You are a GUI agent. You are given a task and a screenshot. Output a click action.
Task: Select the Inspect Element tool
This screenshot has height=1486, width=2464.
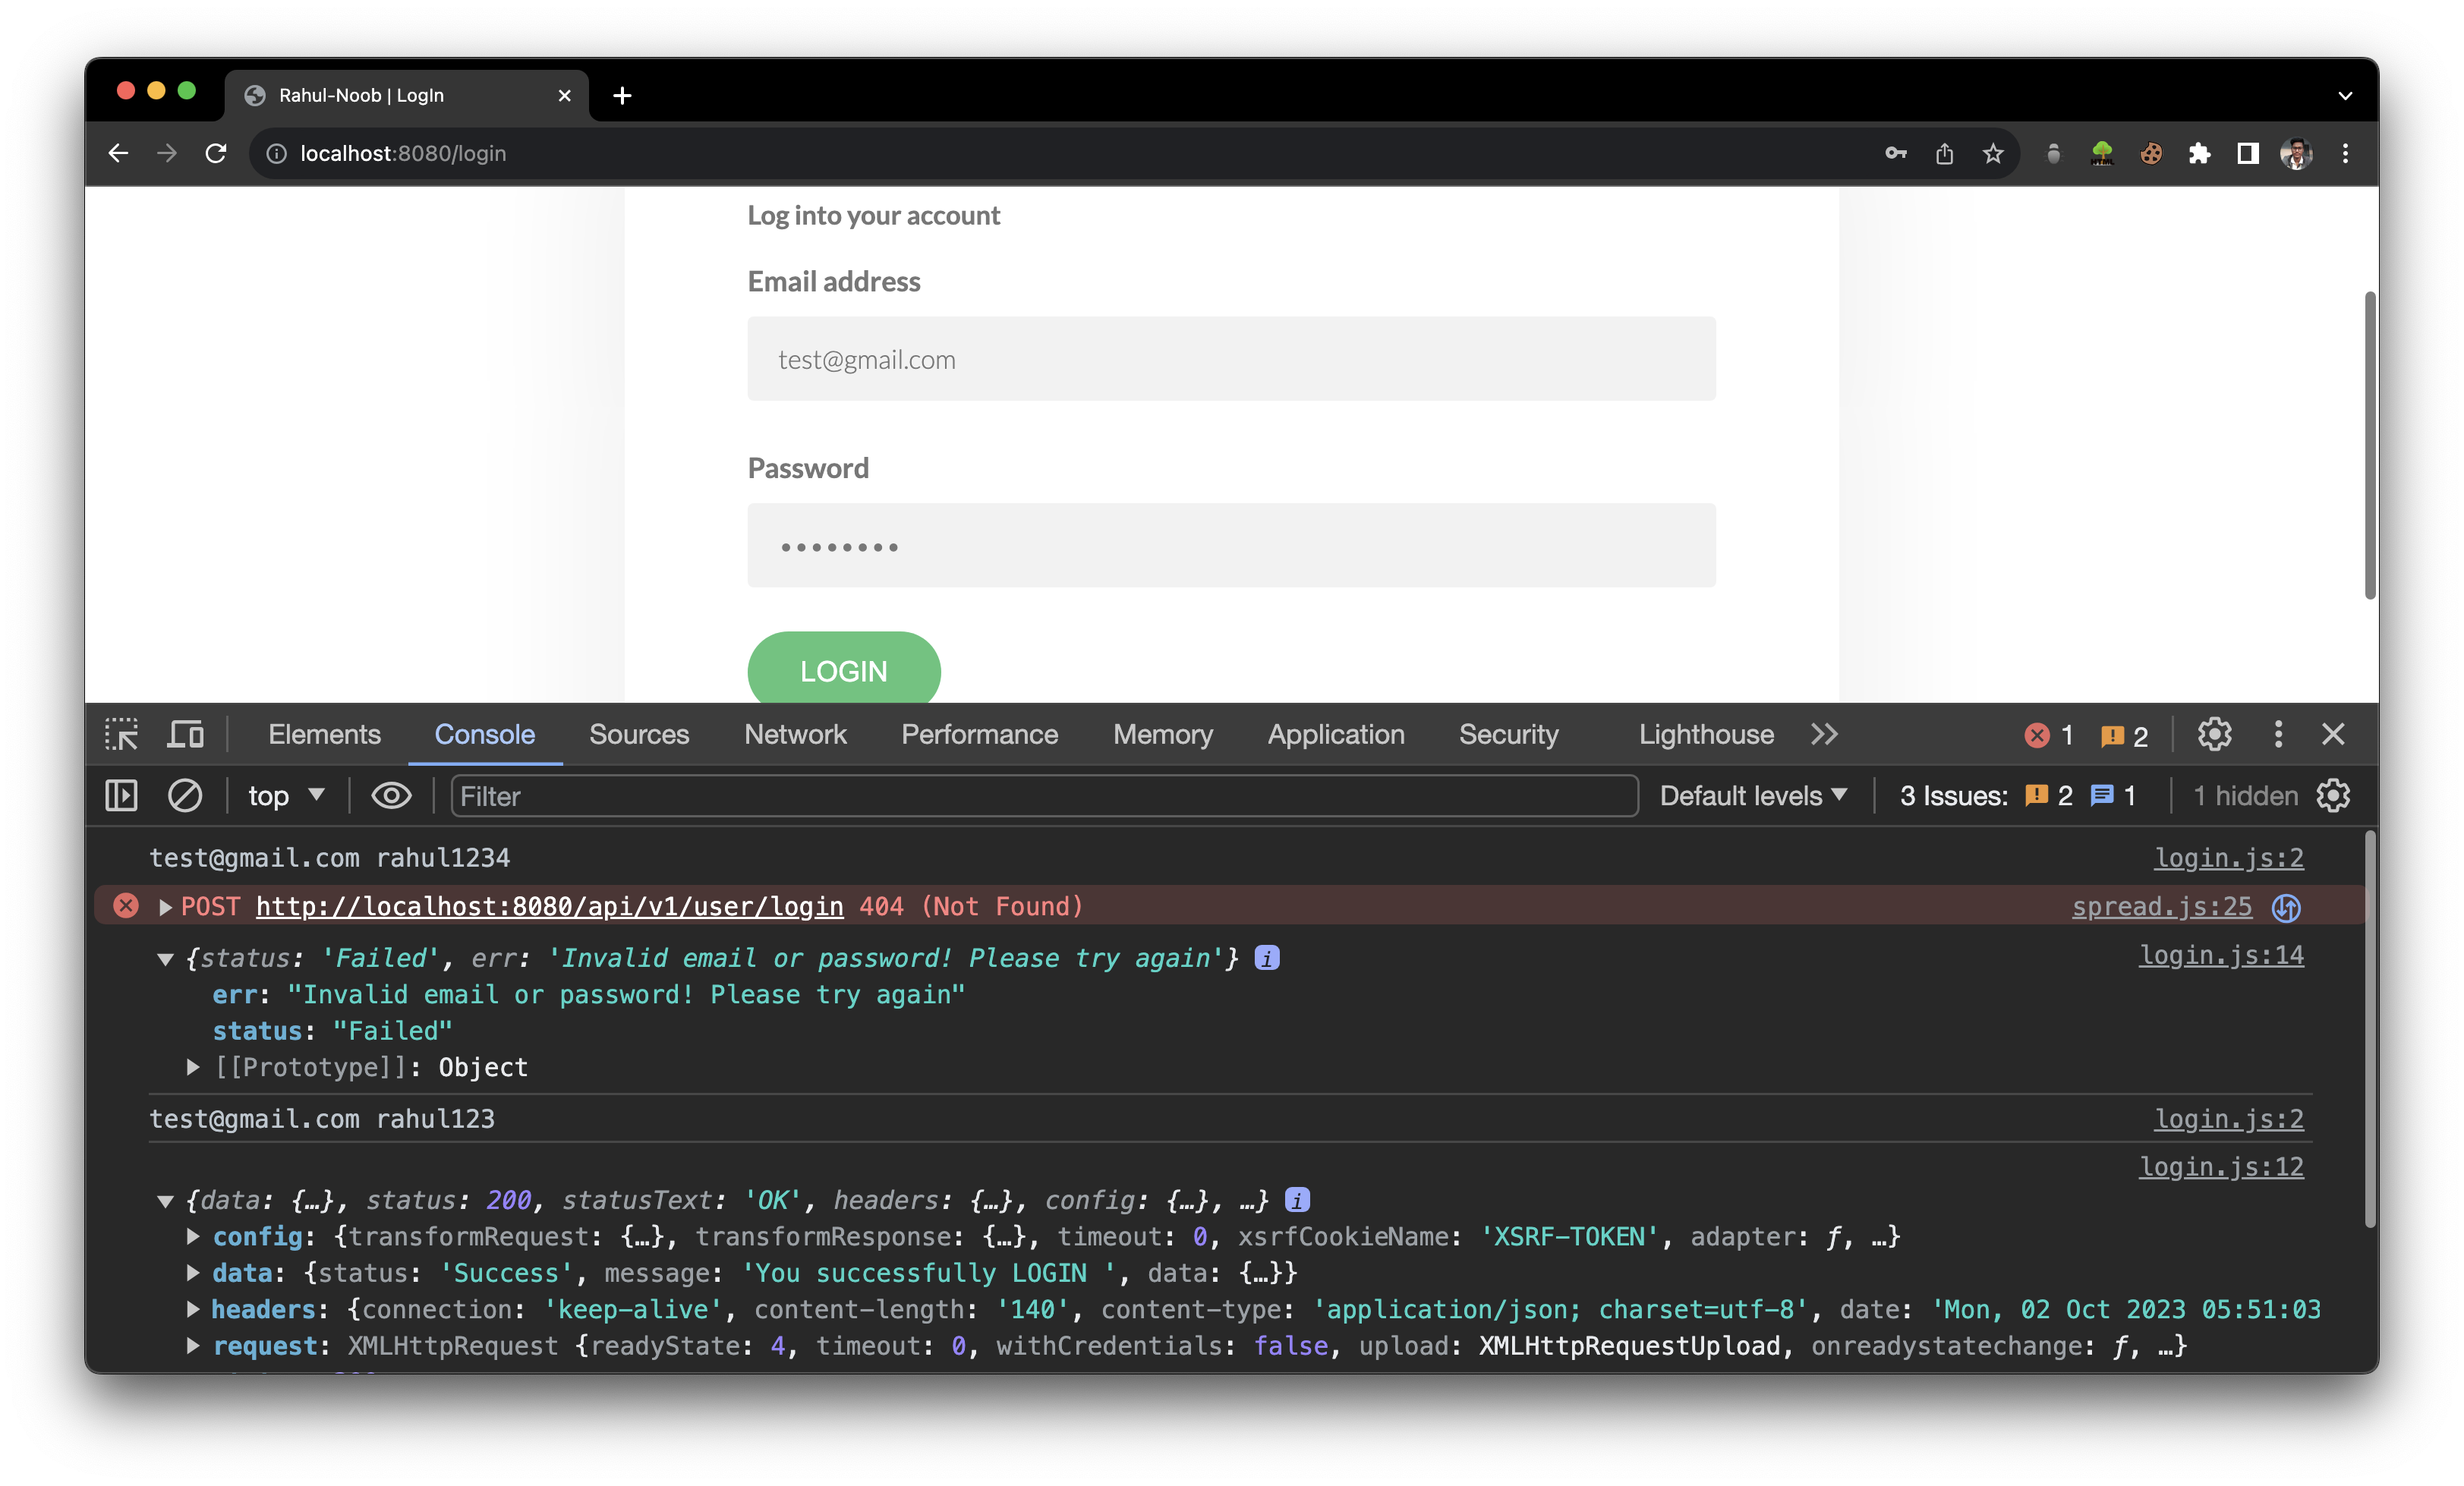(121, 734)
